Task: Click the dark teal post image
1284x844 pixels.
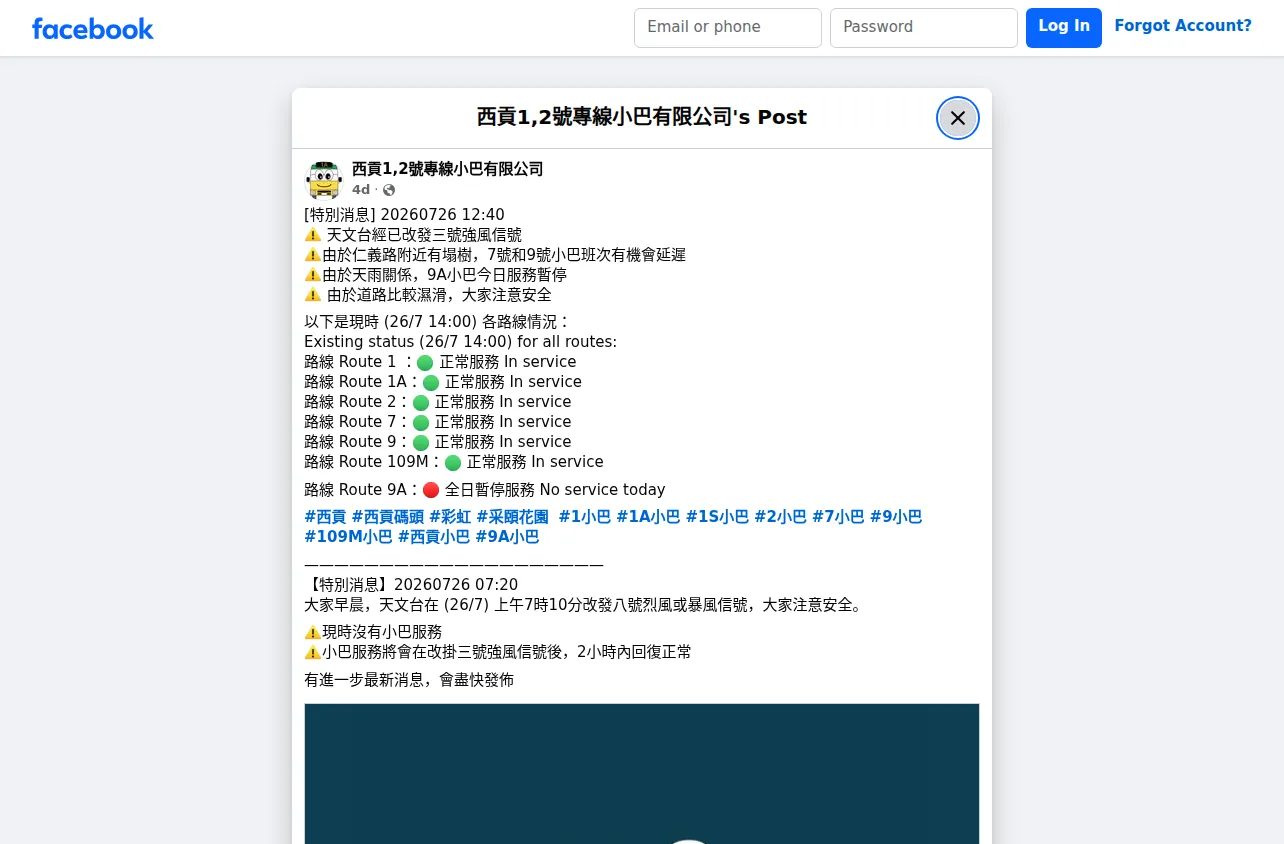Action: coord(642,774)
